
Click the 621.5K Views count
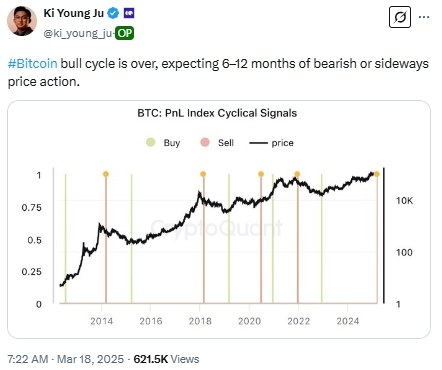[166, 359]
